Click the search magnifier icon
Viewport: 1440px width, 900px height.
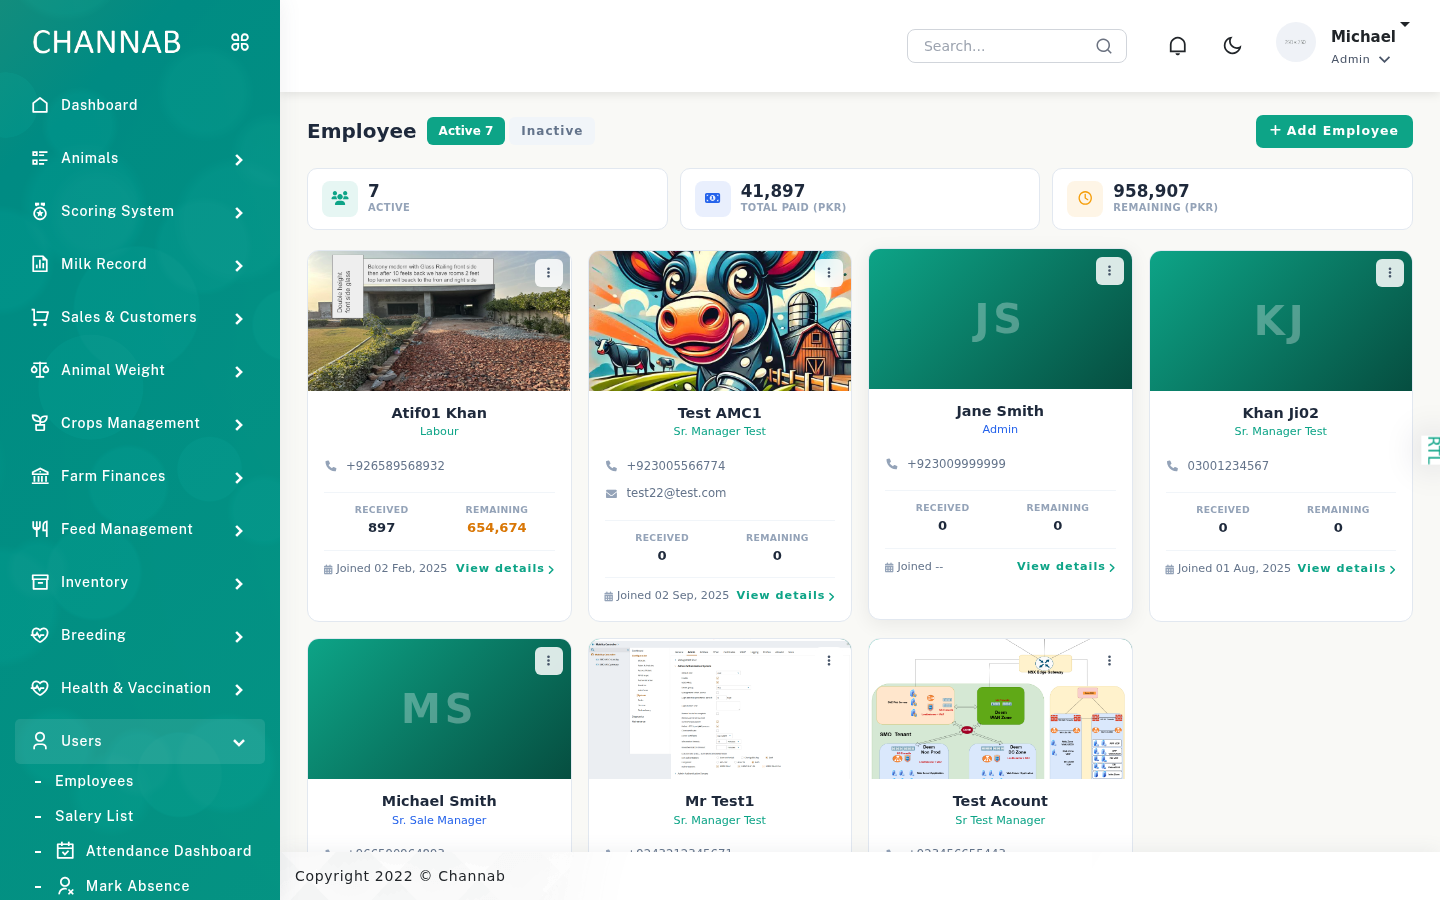point(1104,46)
